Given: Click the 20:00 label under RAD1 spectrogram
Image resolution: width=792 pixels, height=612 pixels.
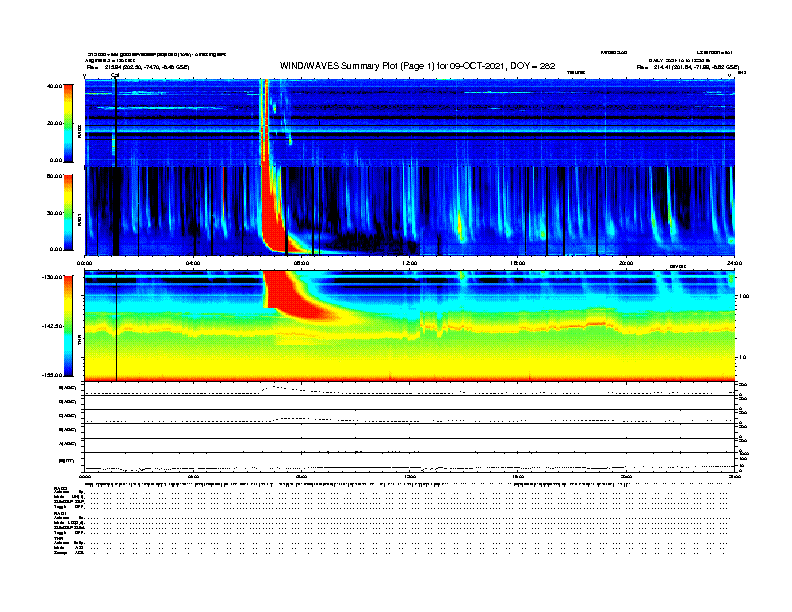Looking at the screenshot, I should (x=626, y=263).
